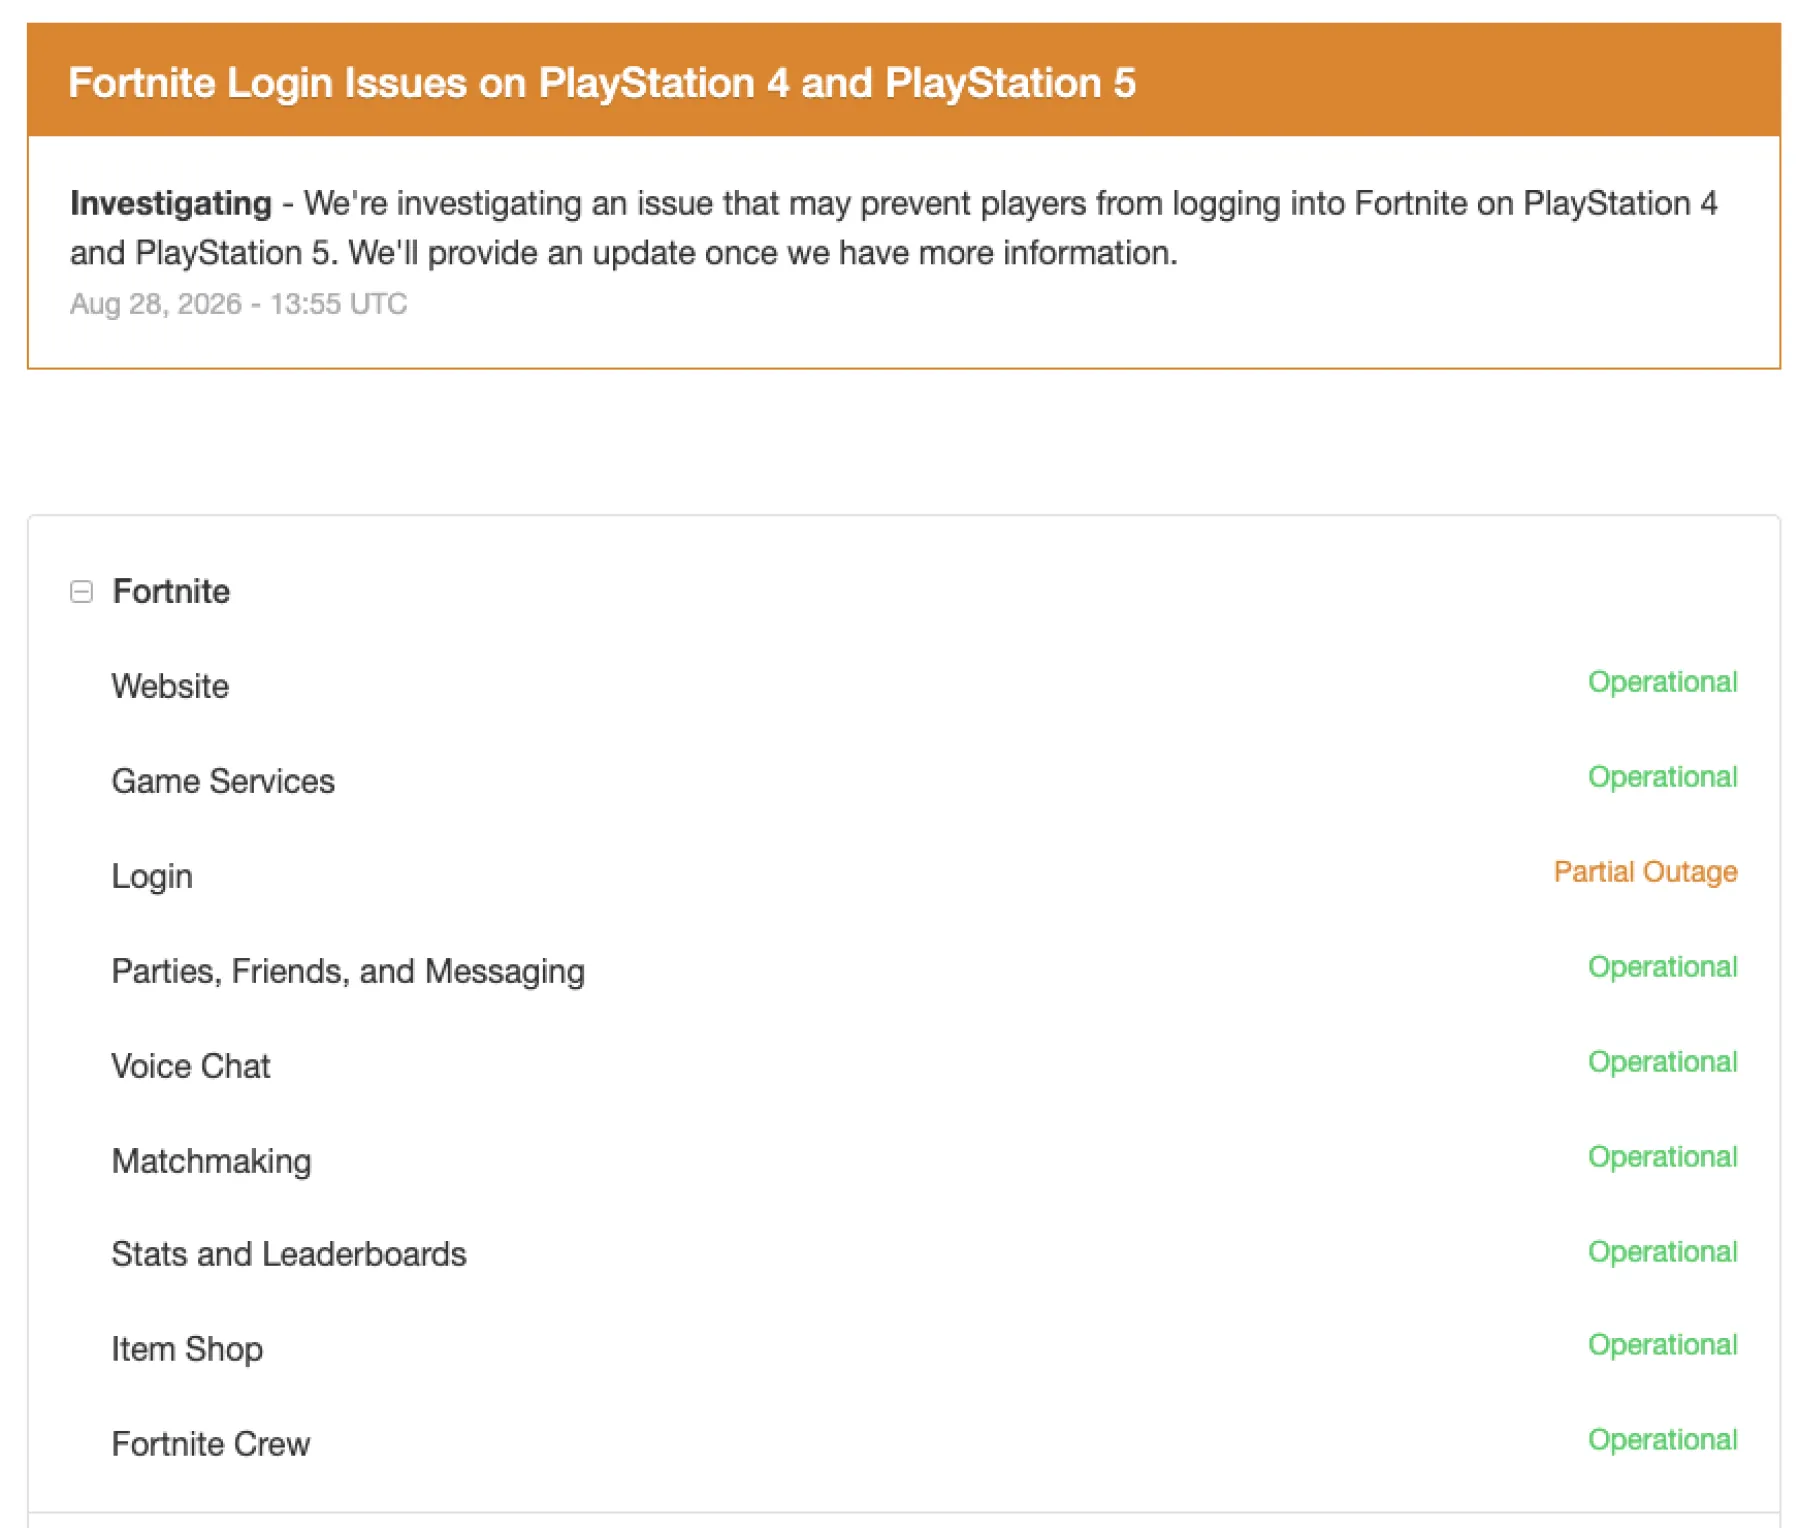1800x1528 pixels.
Task: Click Operational status for Stats and Leaderboards
Action: (x=1662, y=1252)
